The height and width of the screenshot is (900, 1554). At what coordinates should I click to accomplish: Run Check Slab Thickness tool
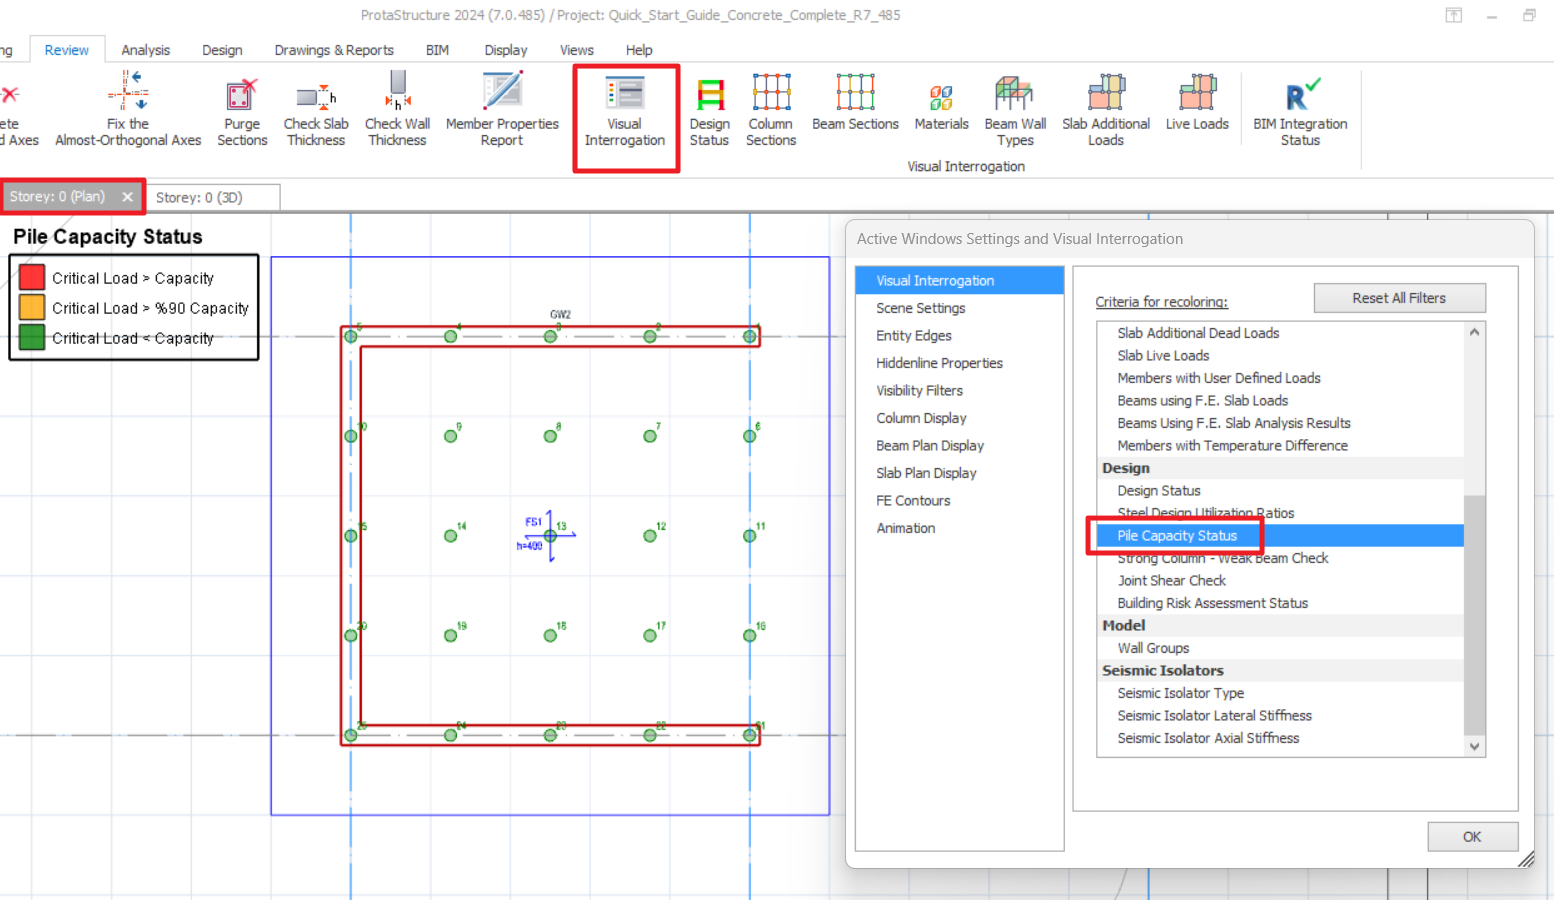coord(316,112)
